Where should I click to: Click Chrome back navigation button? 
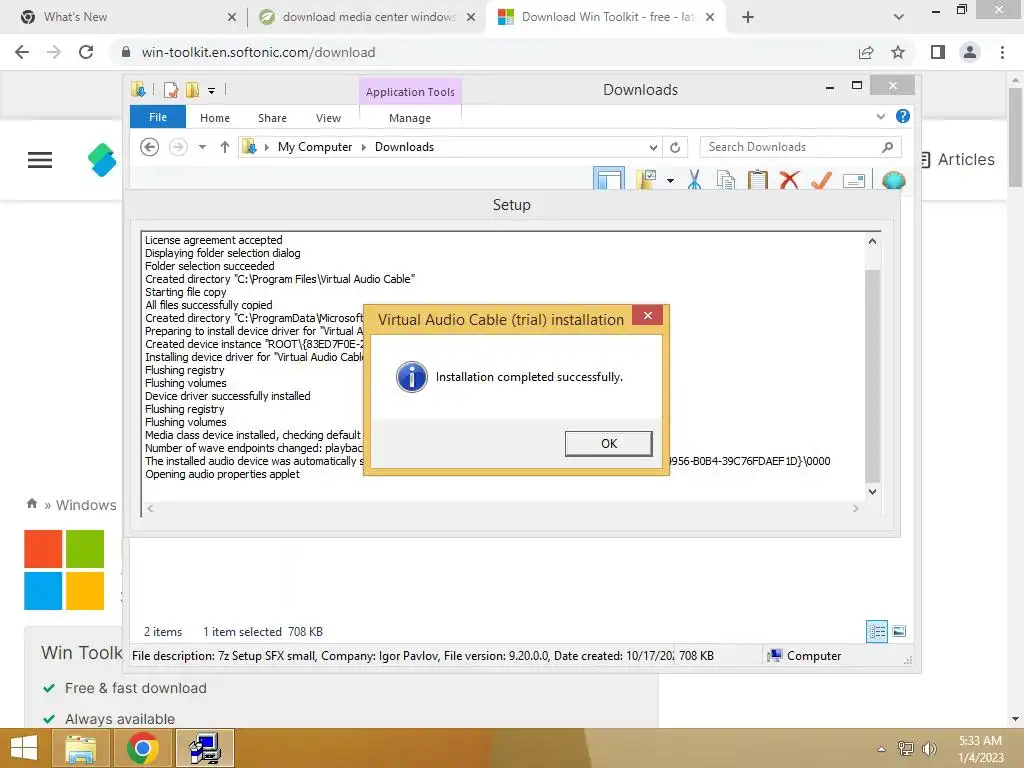click(22, 52)
